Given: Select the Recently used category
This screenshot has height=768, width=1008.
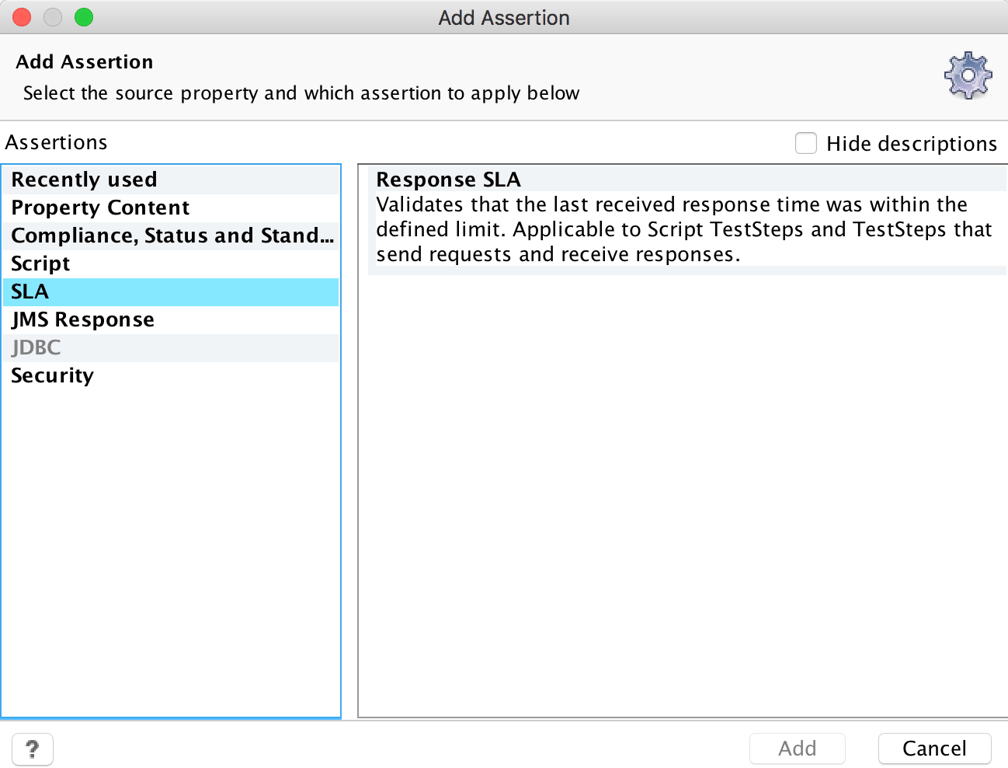Looking at the screenshot, I should [x=84, y=180].
